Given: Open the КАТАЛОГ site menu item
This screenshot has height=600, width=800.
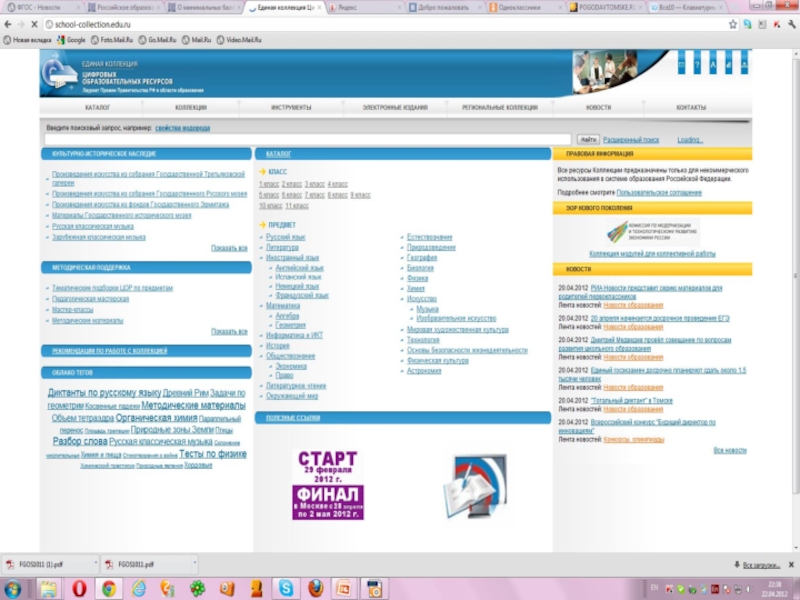Looking at the screenshot, I should pyautogui.click(x=97, y=108).
